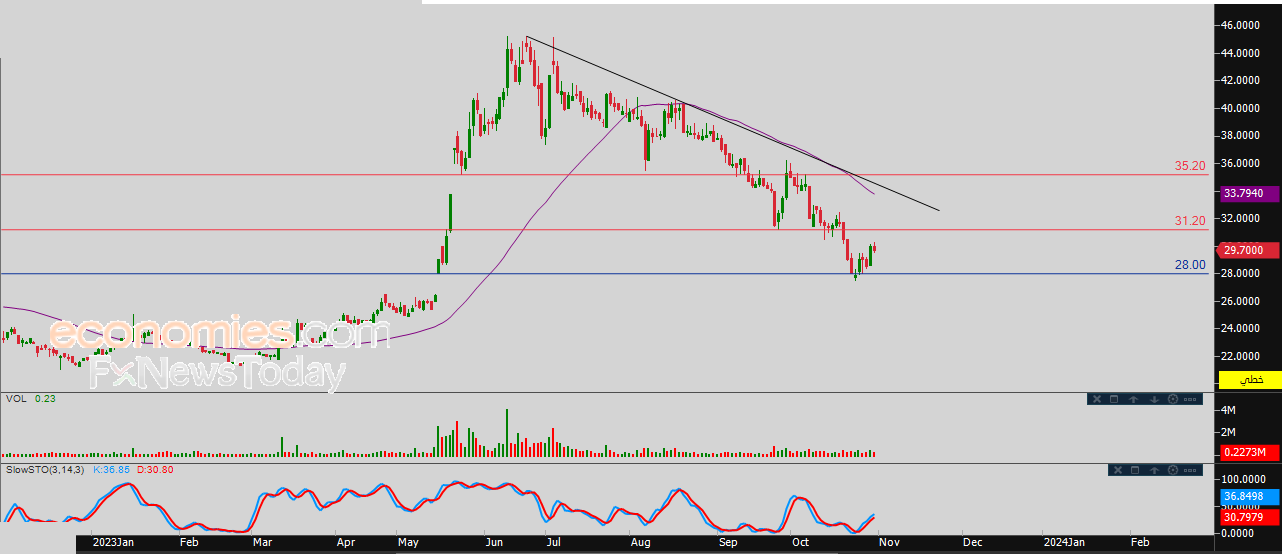The width and height of the screenshot is (1282, 554).
Task: Click the 0.2273M volume value tag
Action: pos(1250,453)
